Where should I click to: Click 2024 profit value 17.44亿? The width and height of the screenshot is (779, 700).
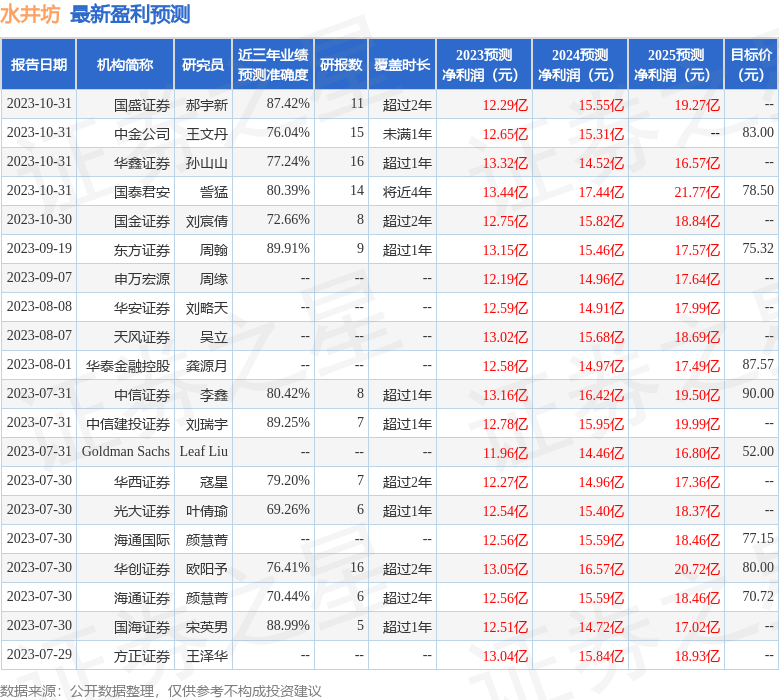pyautogui.click(x=601, y=192)
